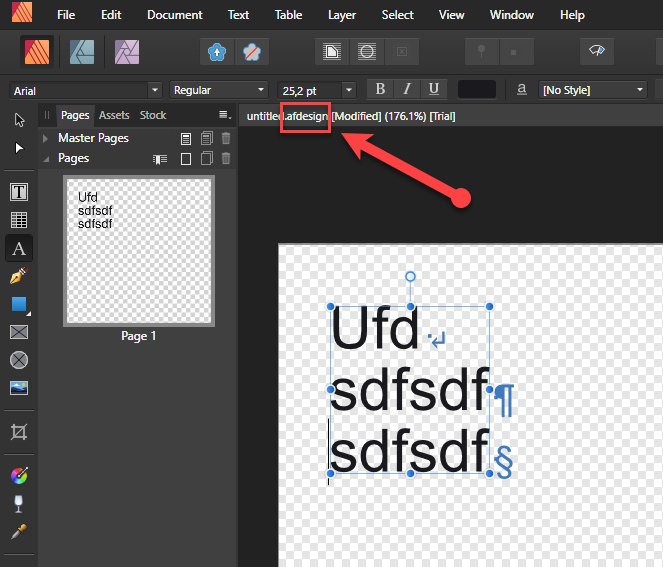Viewport: 663px width, 567px height.
Task: Select the Transparency wine glass tool
Action: pos(19,503)
